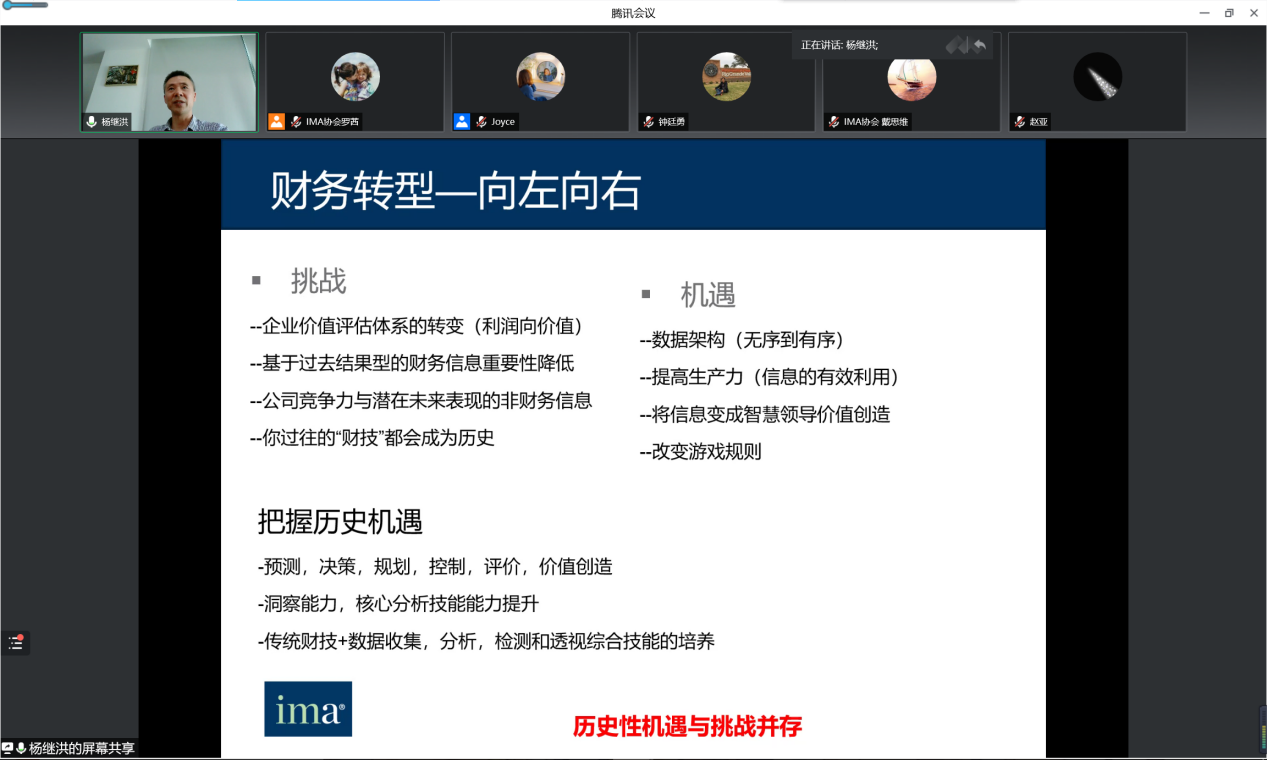Click the muted mic icon next to IMA协会罗西
The image size is (1267, 760).
tap(296, 122)
